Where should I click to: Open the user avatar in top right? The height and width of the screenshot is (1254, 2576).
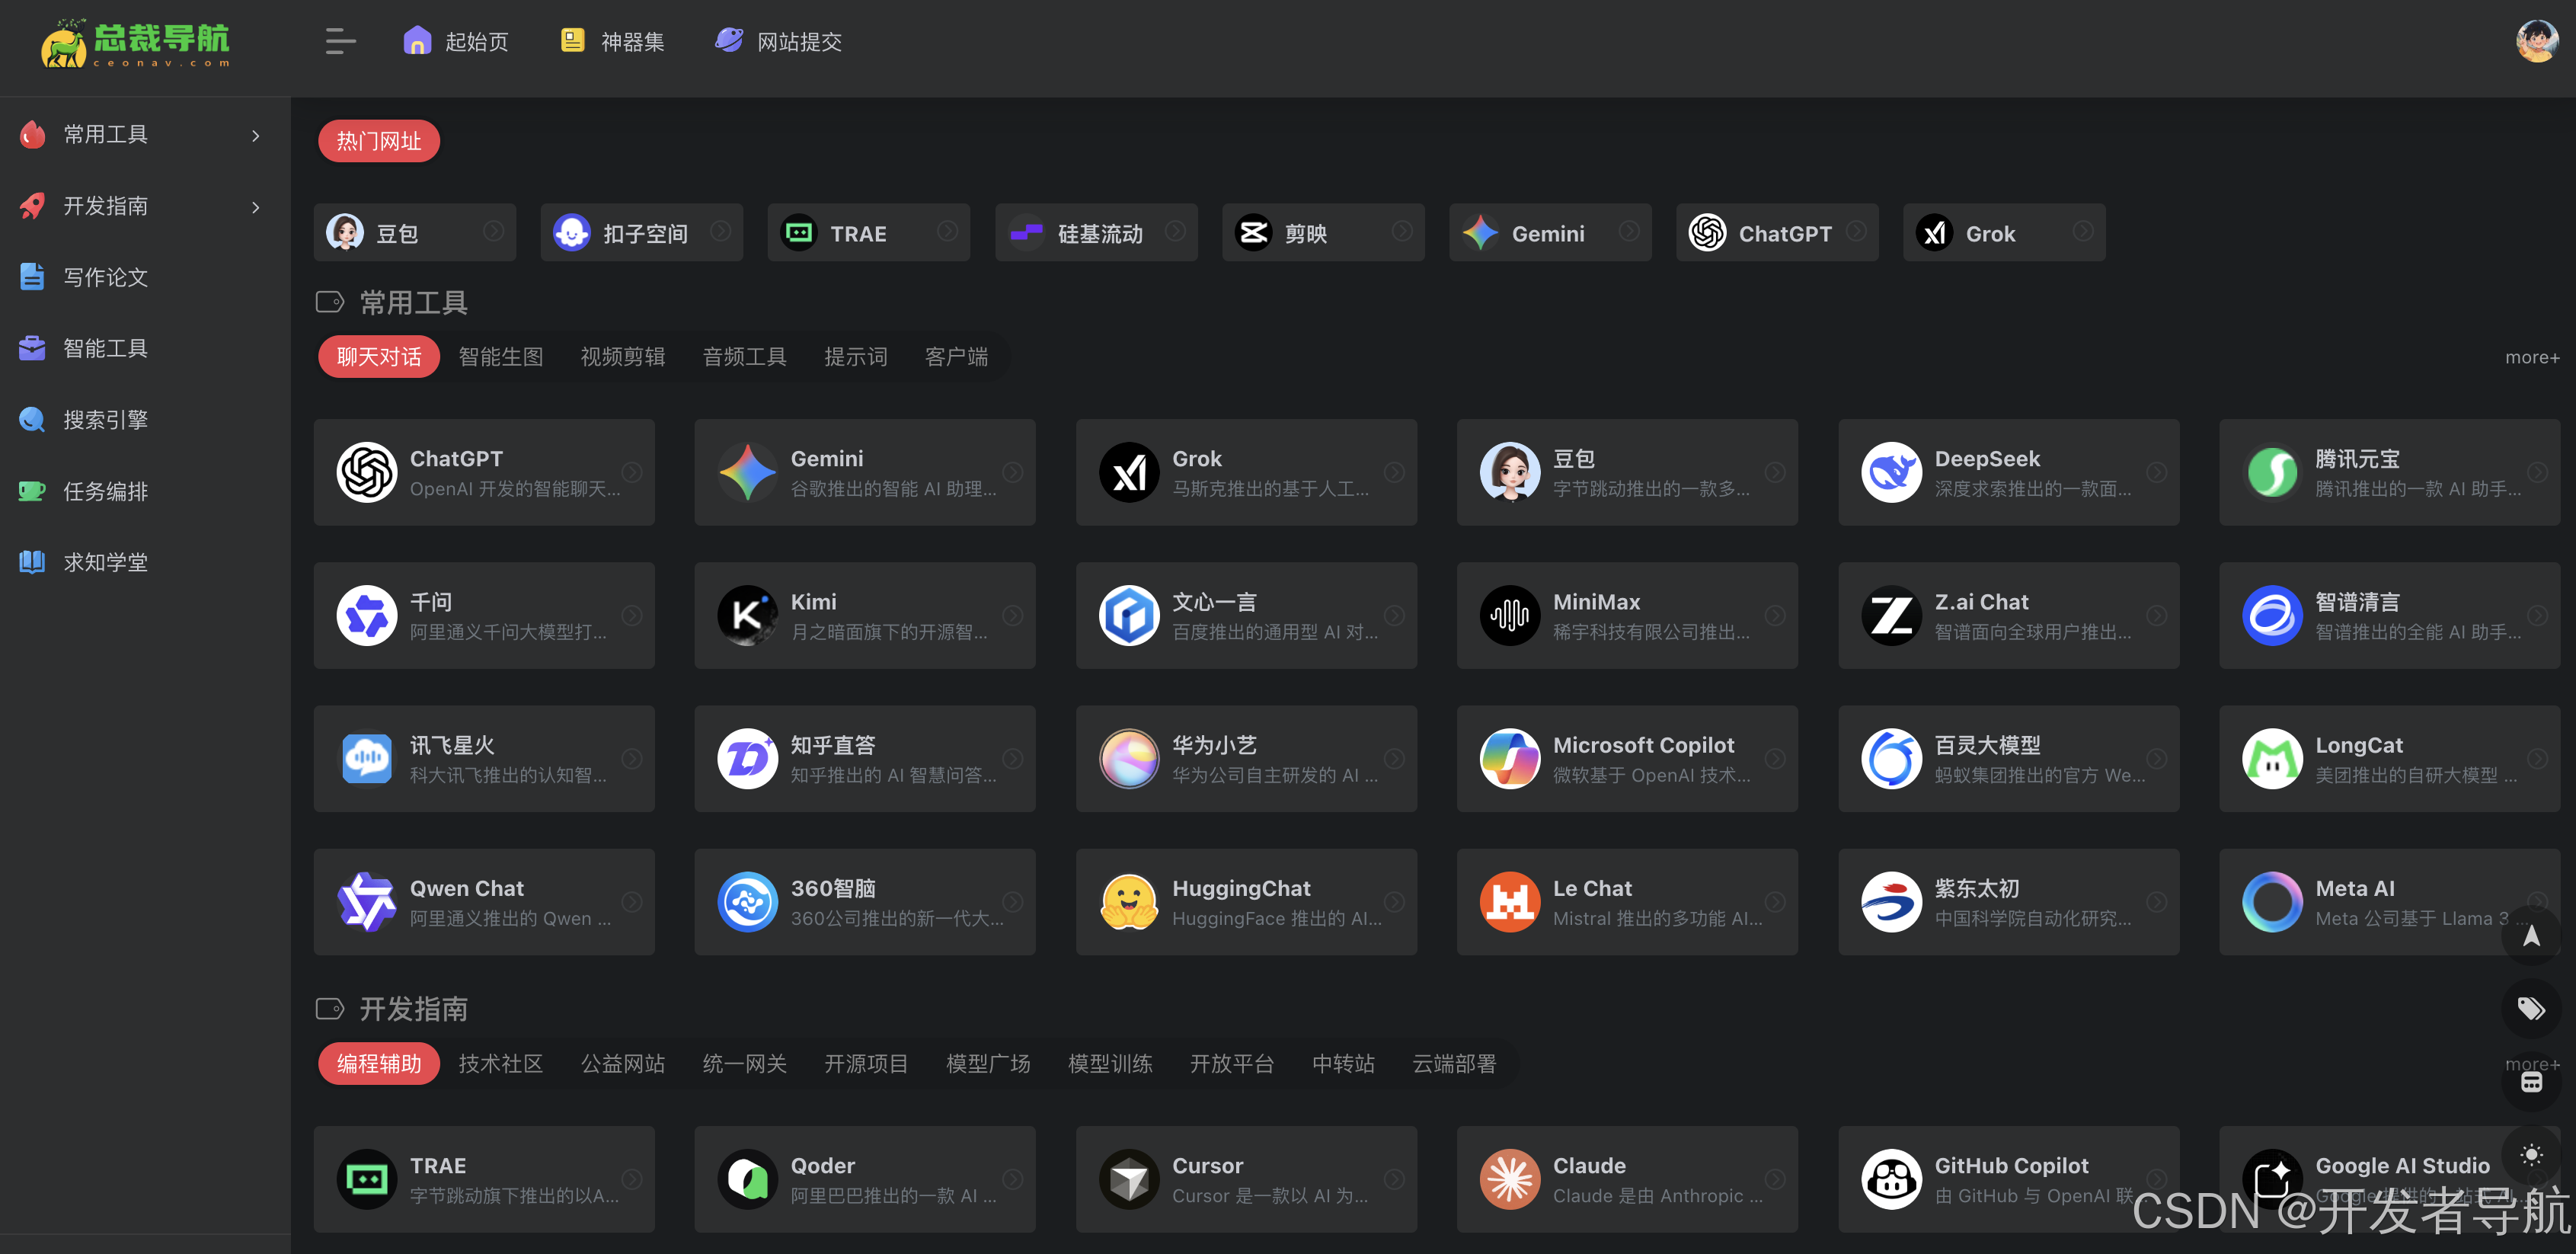[x=2536, y=41]
